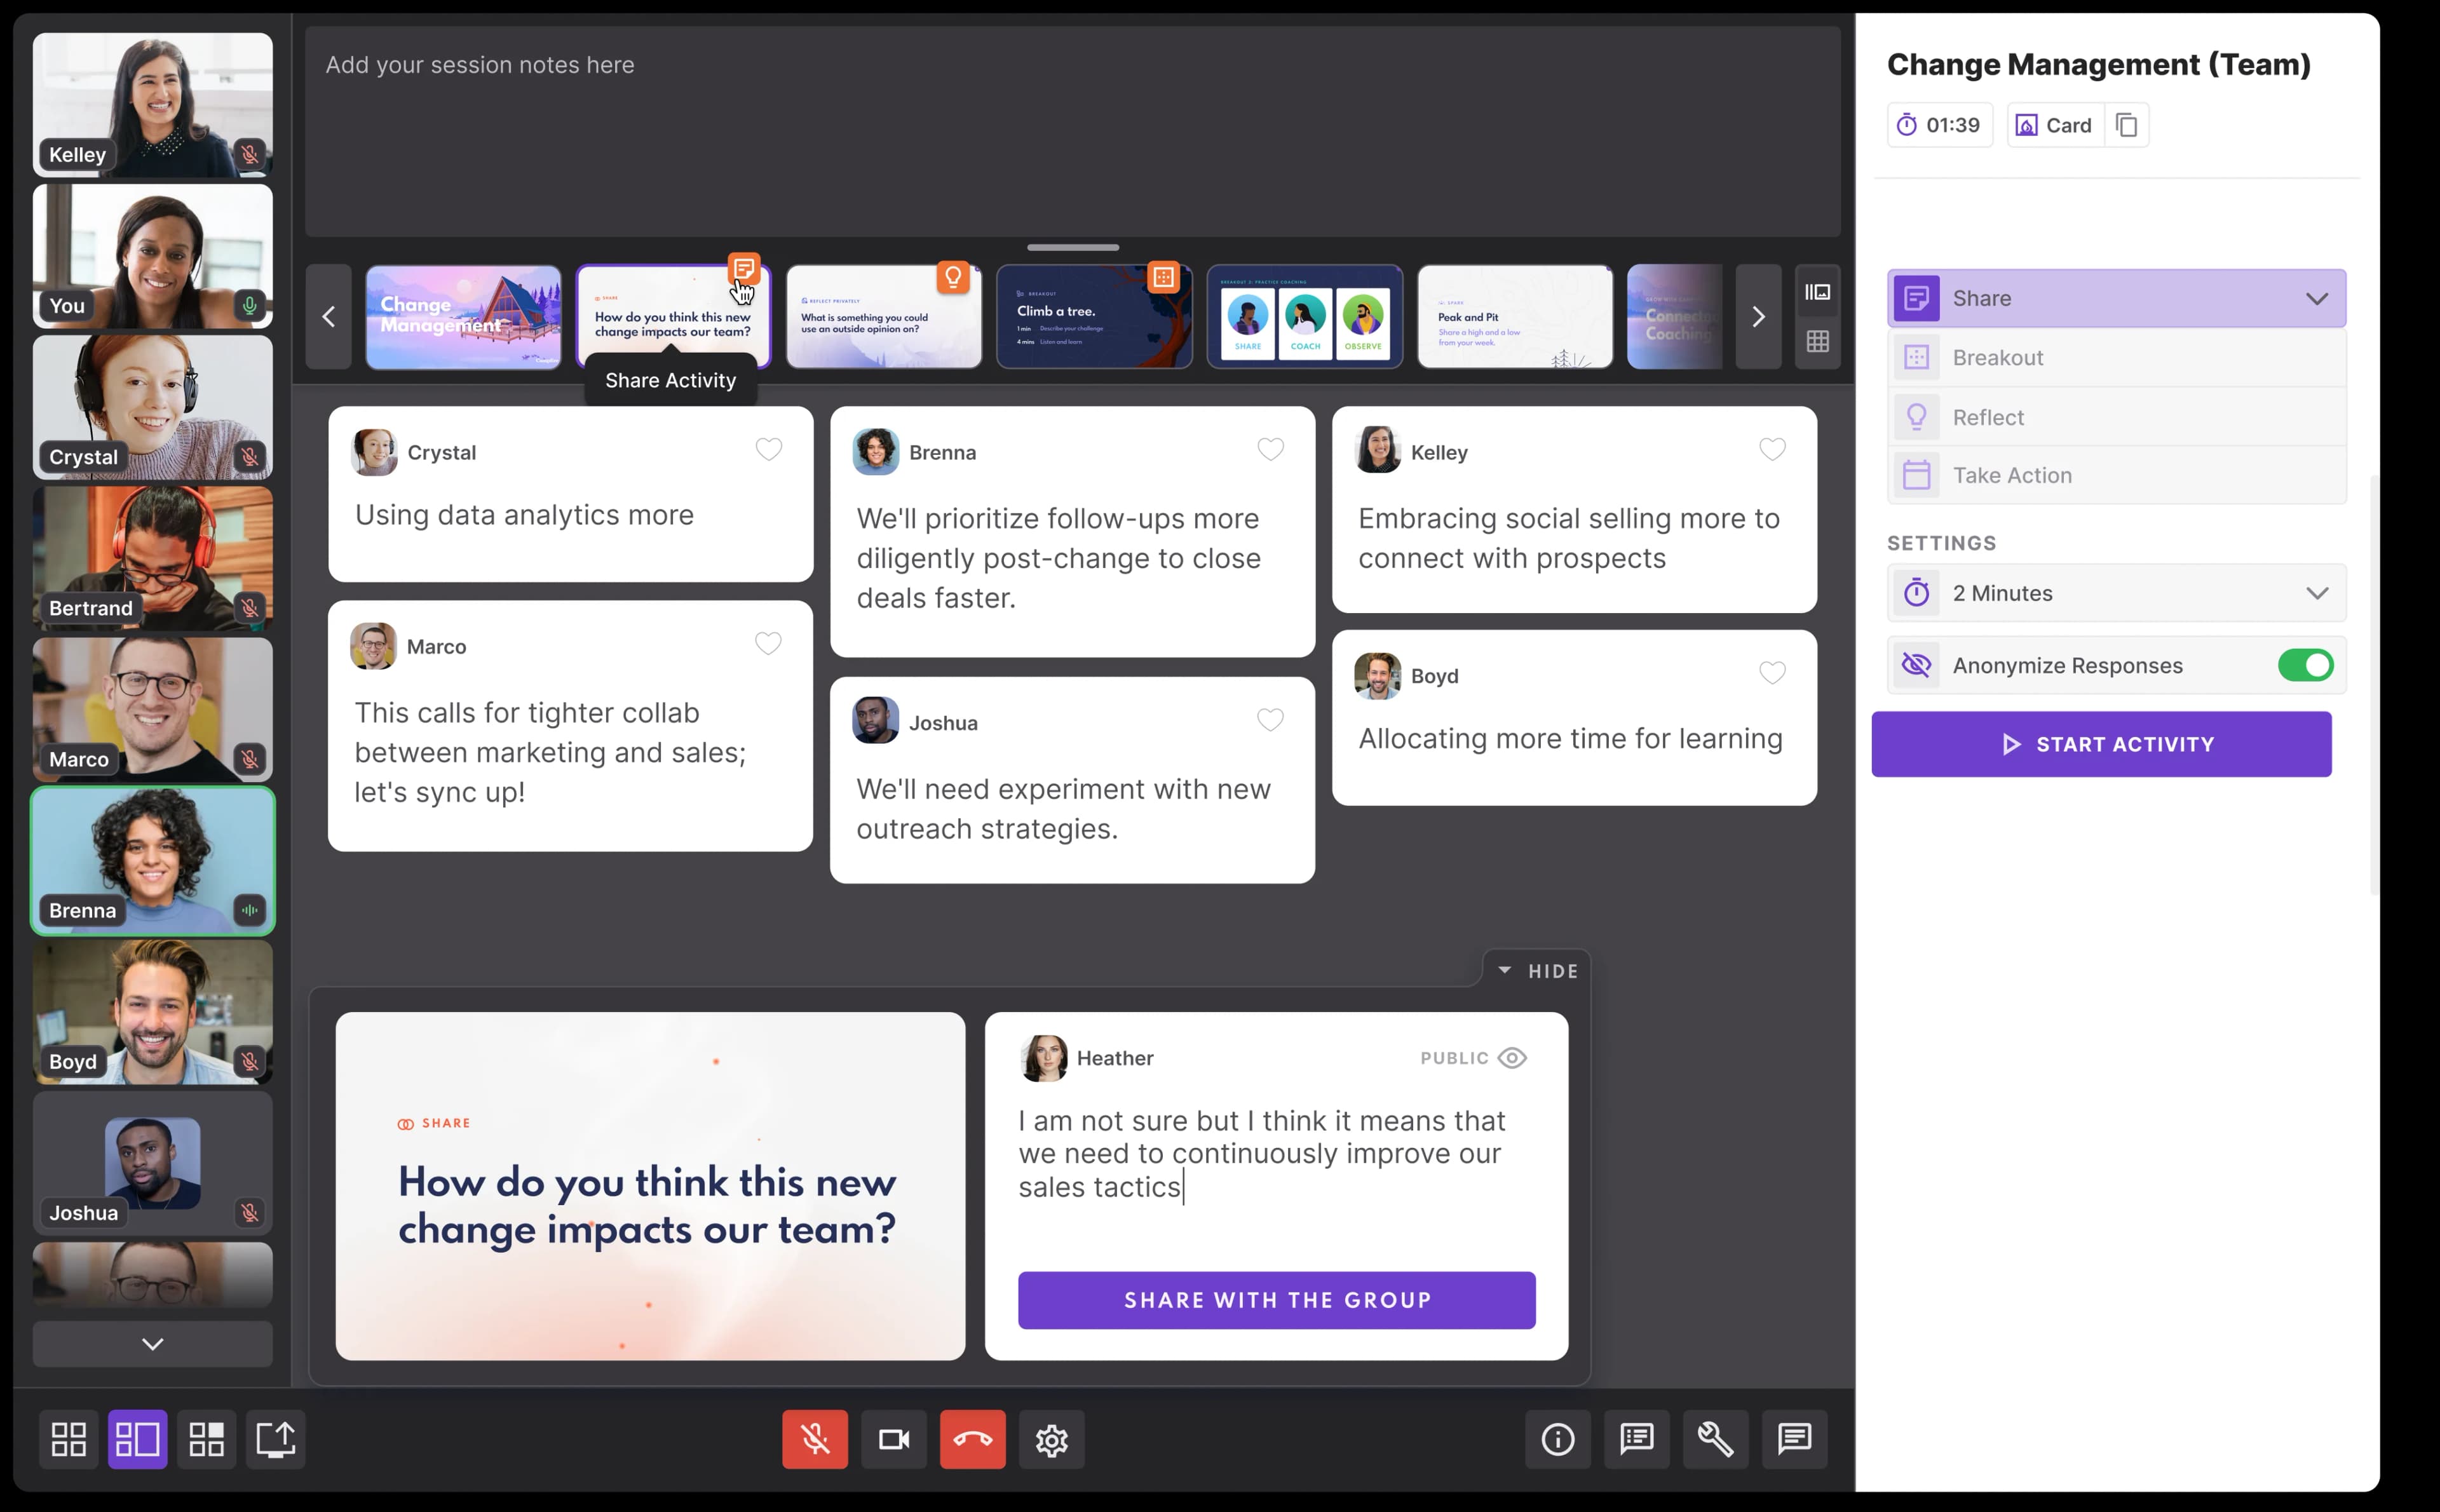
Task: Share your screen with the present icon
Action: point(276,1439)
